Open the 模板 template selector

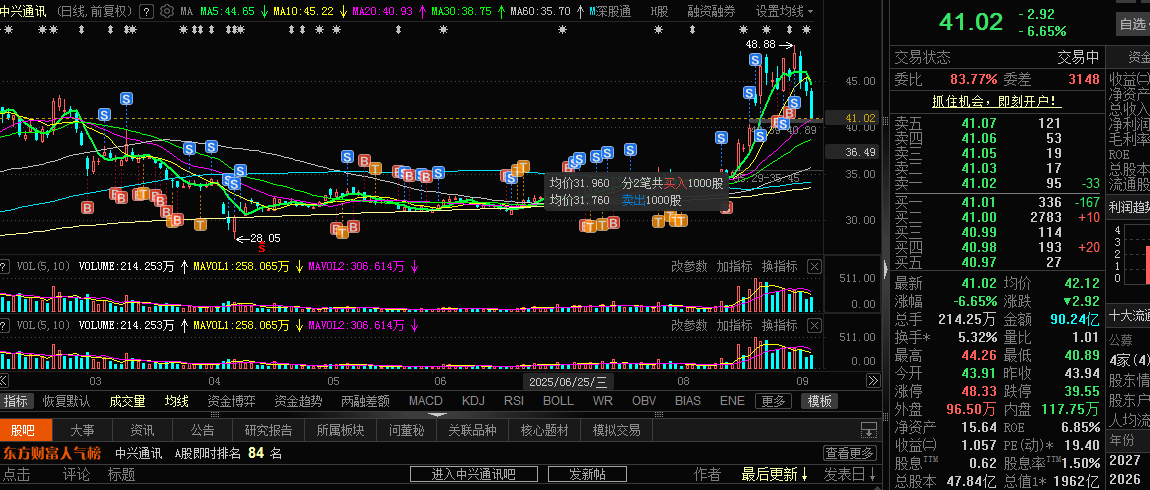(819, 401)
